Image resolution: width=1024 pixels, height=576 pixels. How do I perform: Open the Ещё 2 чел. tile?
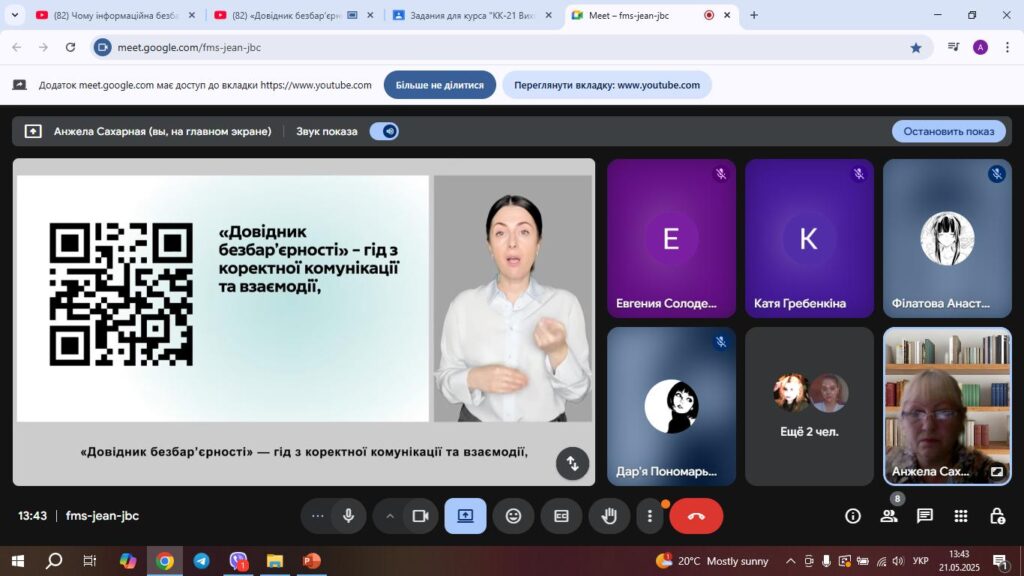(809, 406)
